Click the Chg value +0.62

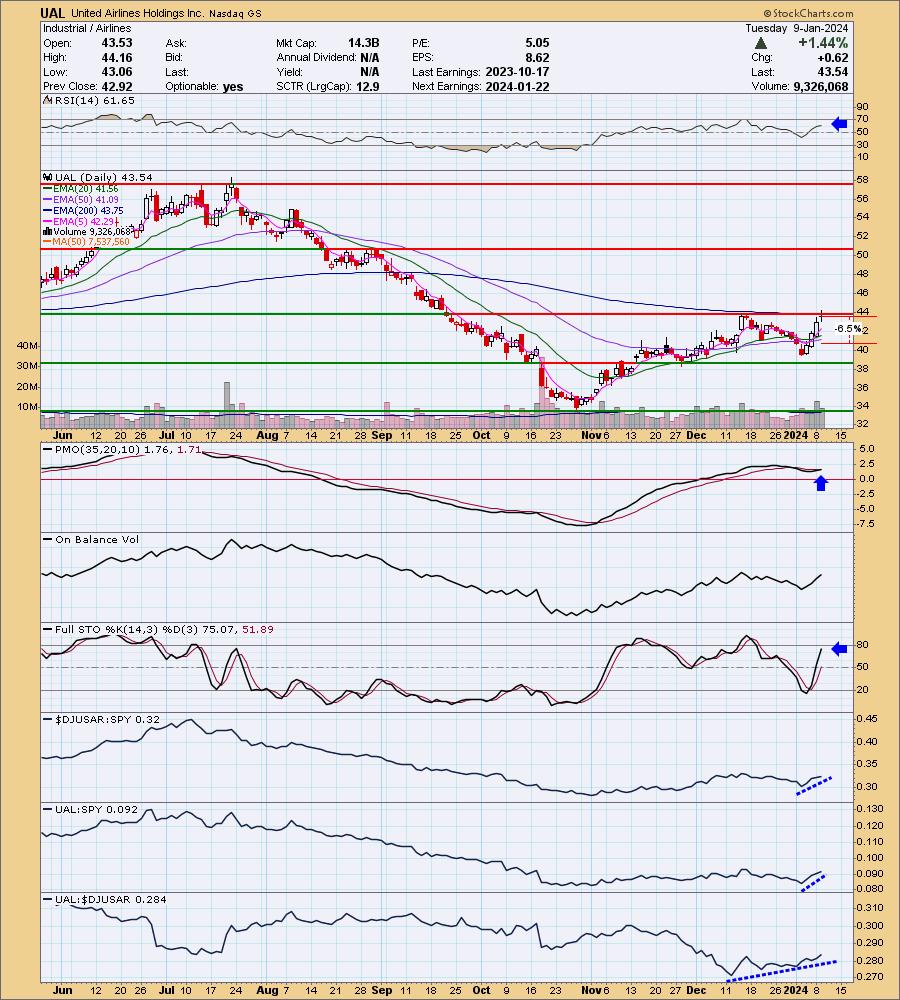point(832,57)
